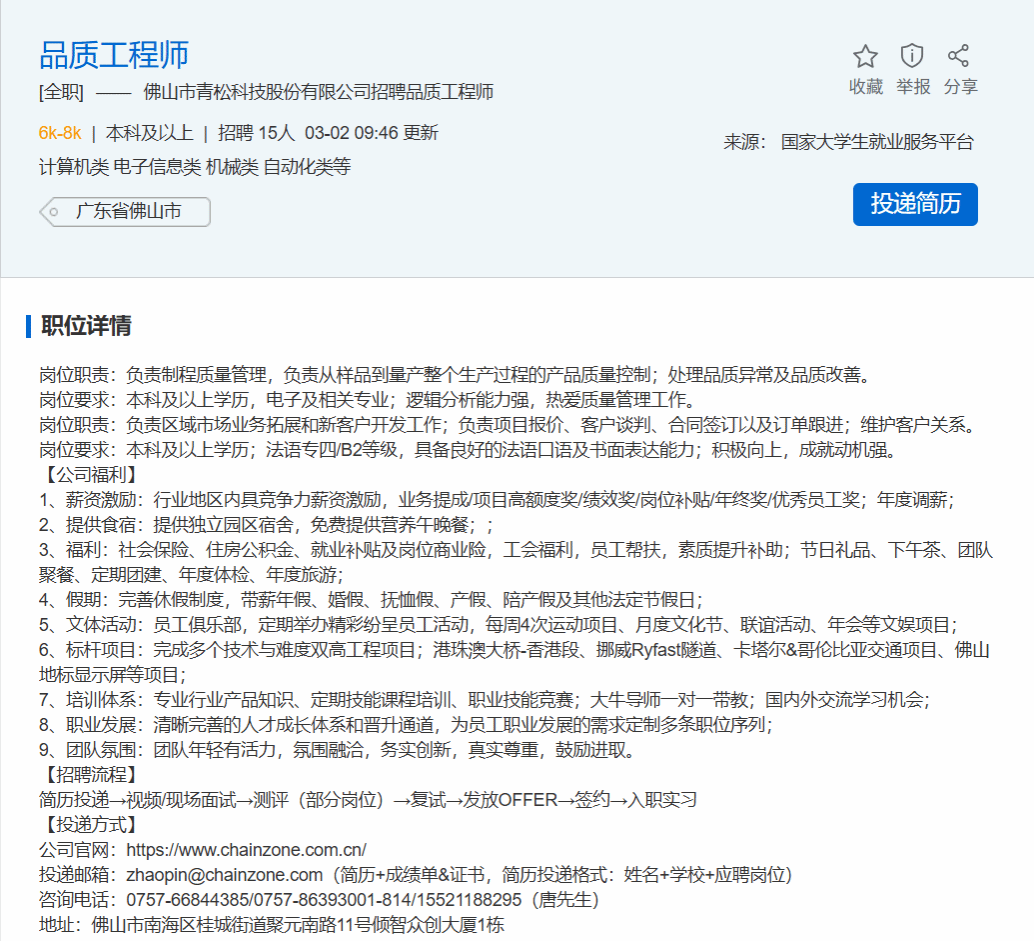Viewport: 1034px width, 941px height.
Task: Click the star icon to favorite job
Action: pyautogui.click(x=865, y=56)
